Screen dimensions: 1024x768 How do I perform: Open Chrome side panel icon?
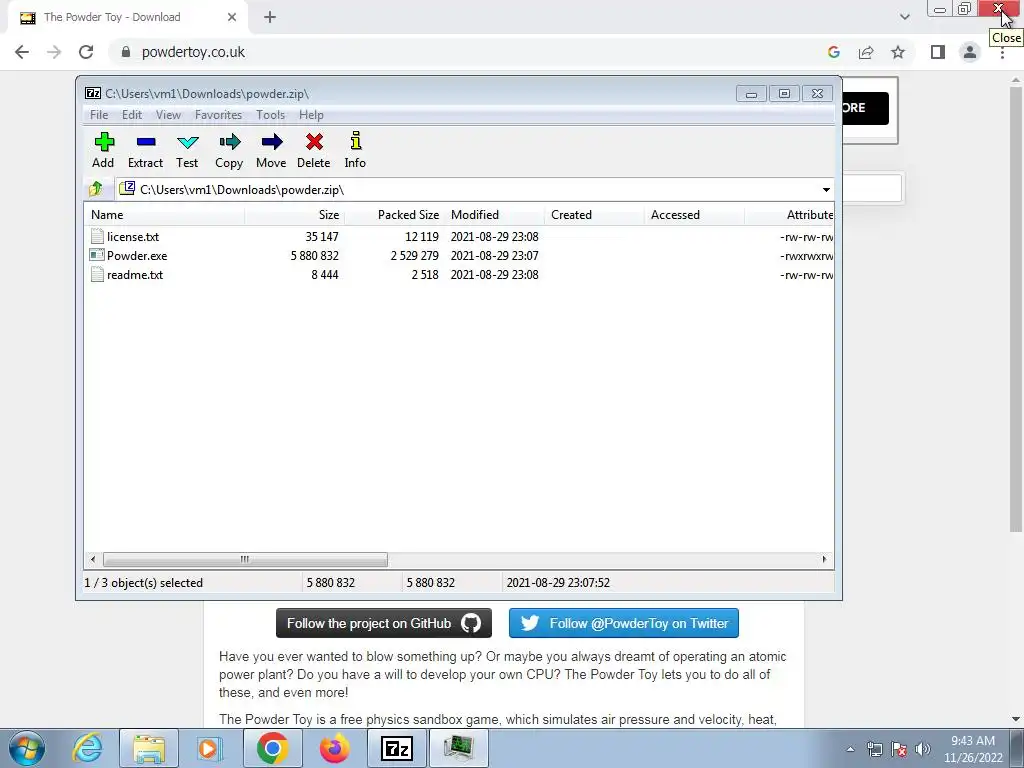(x=938, y=52)
